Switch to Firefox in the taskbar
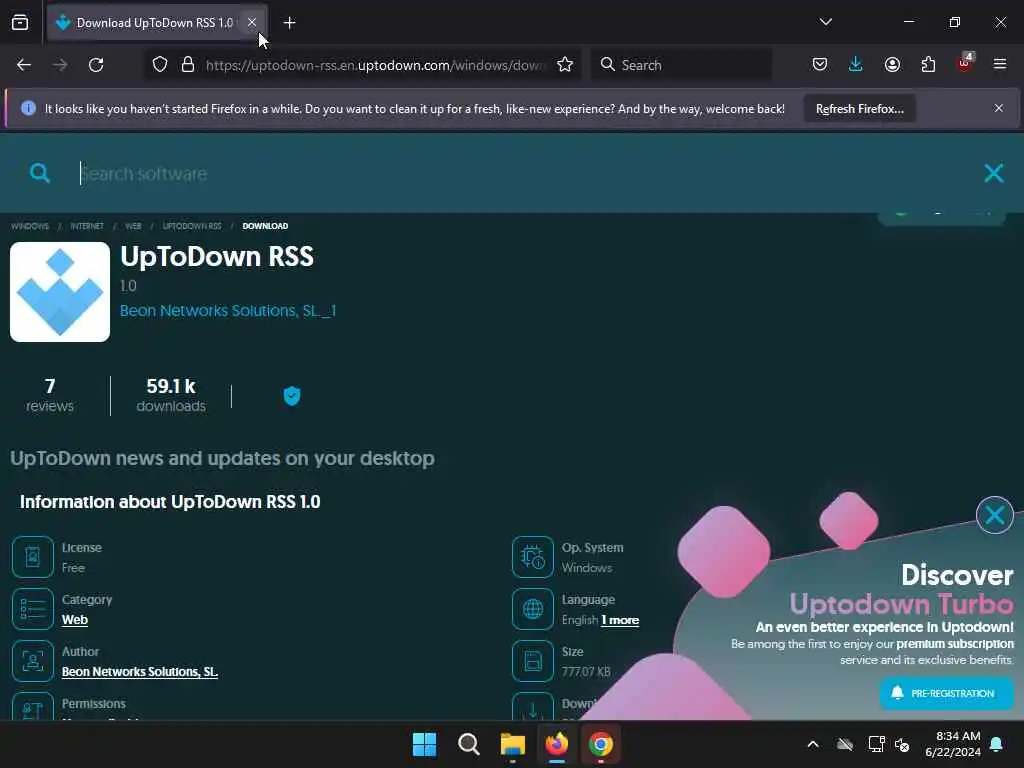The image size is (1024, 768). (556, 744)
